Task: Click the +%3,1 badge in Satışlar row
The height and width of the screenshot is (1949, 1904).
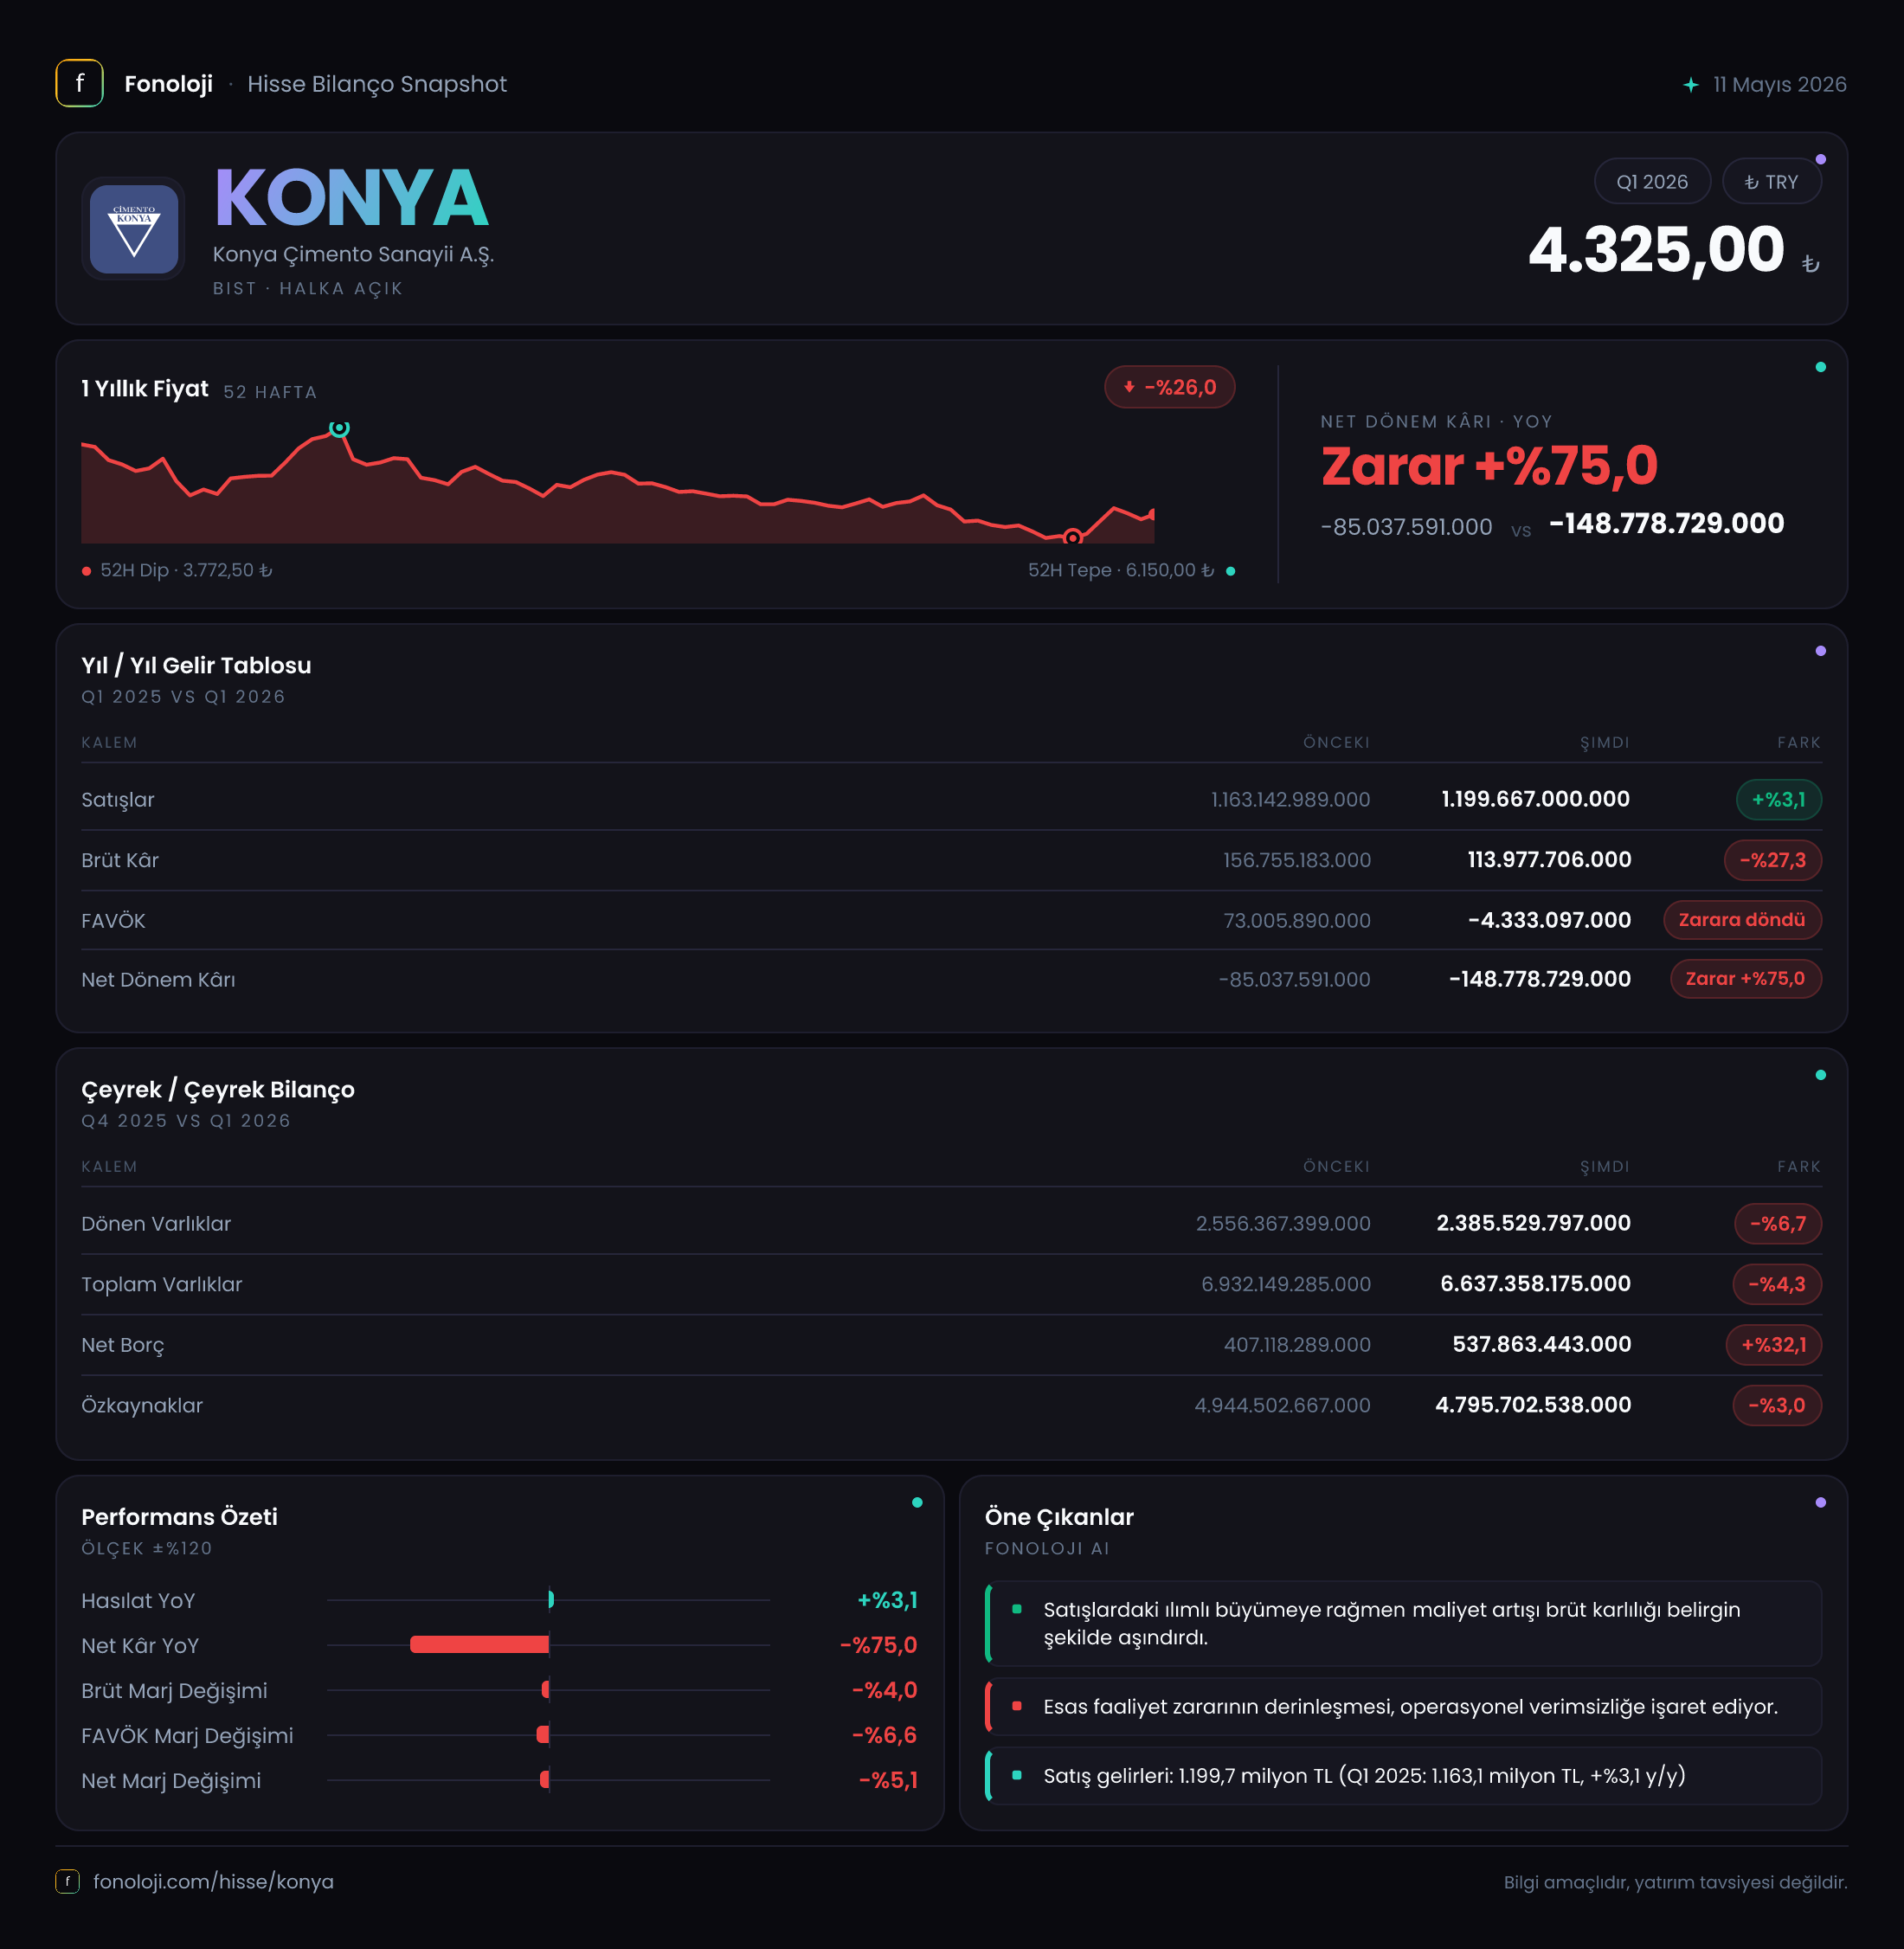Action: (x=1778, y=799)
